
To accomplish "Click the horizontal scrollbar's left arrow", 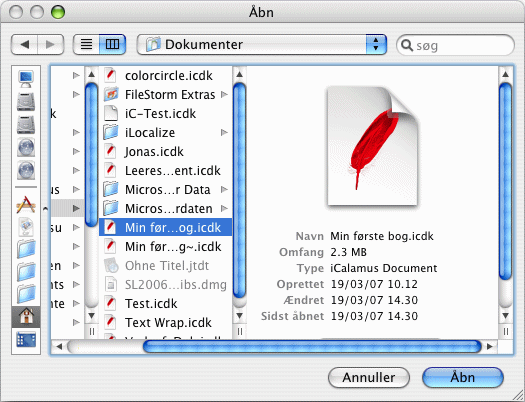I will 60,346.
